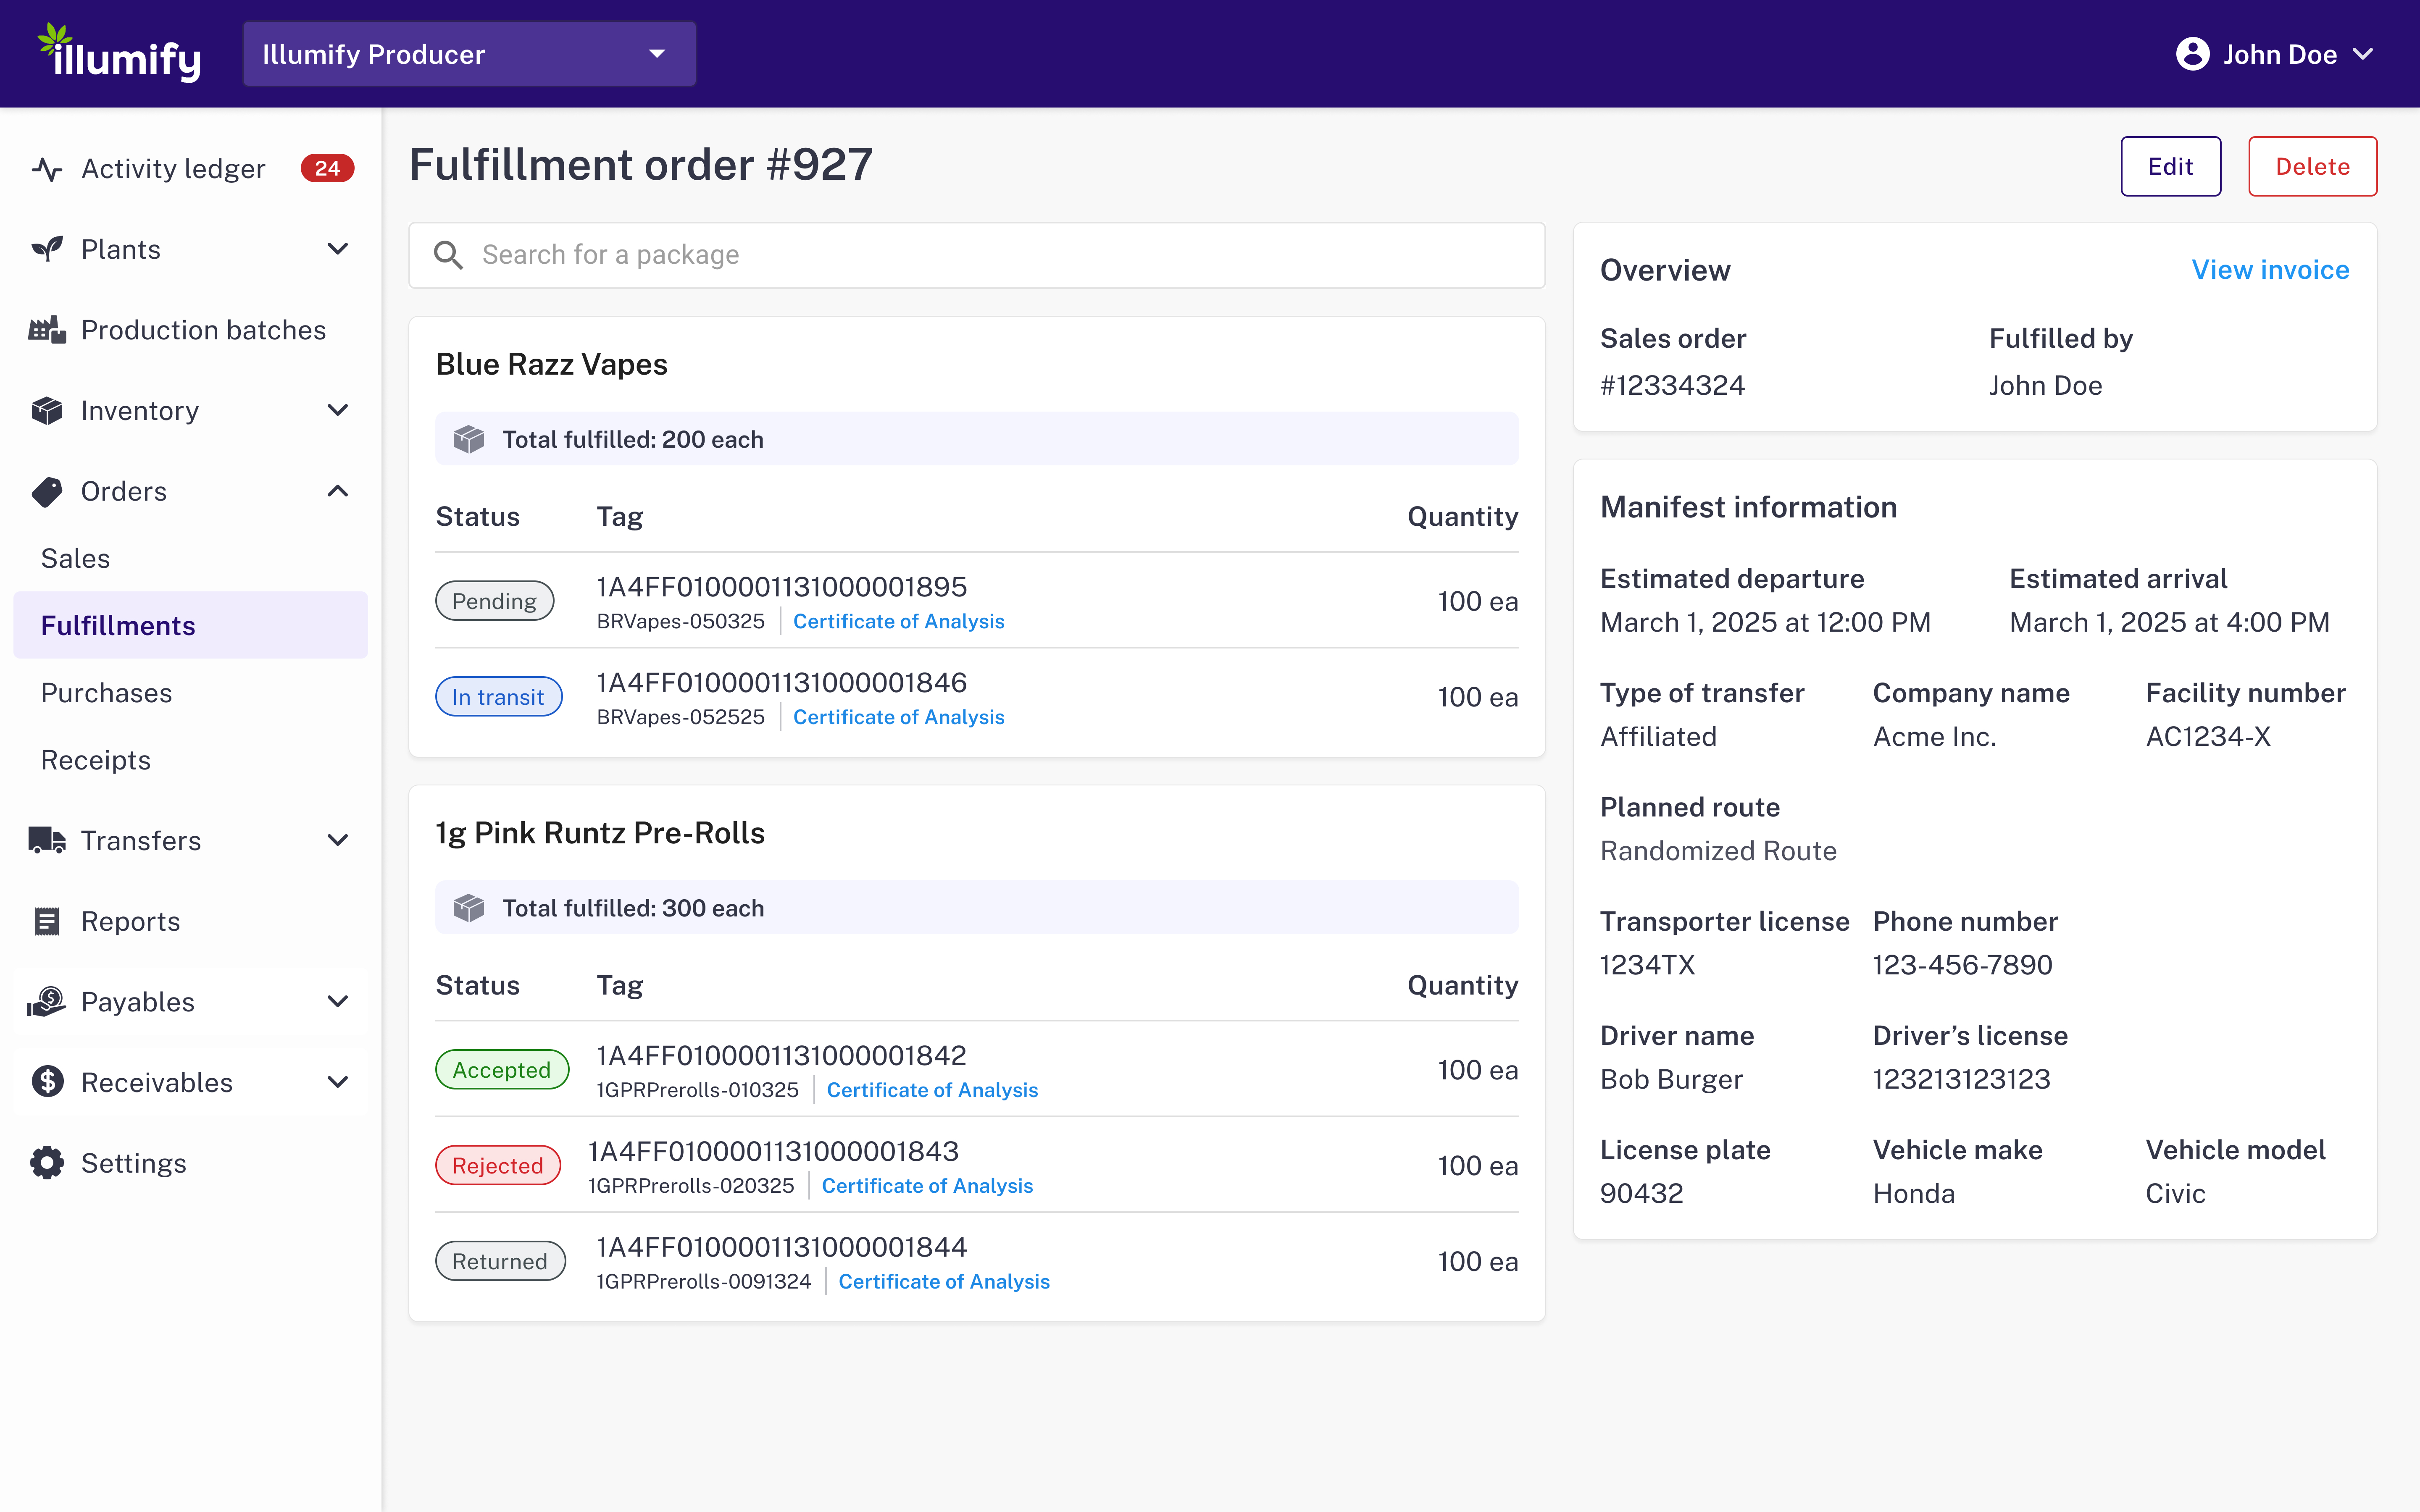Image resolution: width=2420 pixels, height=1512 pixels.
Task: Expand the Plants chevron
Action: point(338,249)
